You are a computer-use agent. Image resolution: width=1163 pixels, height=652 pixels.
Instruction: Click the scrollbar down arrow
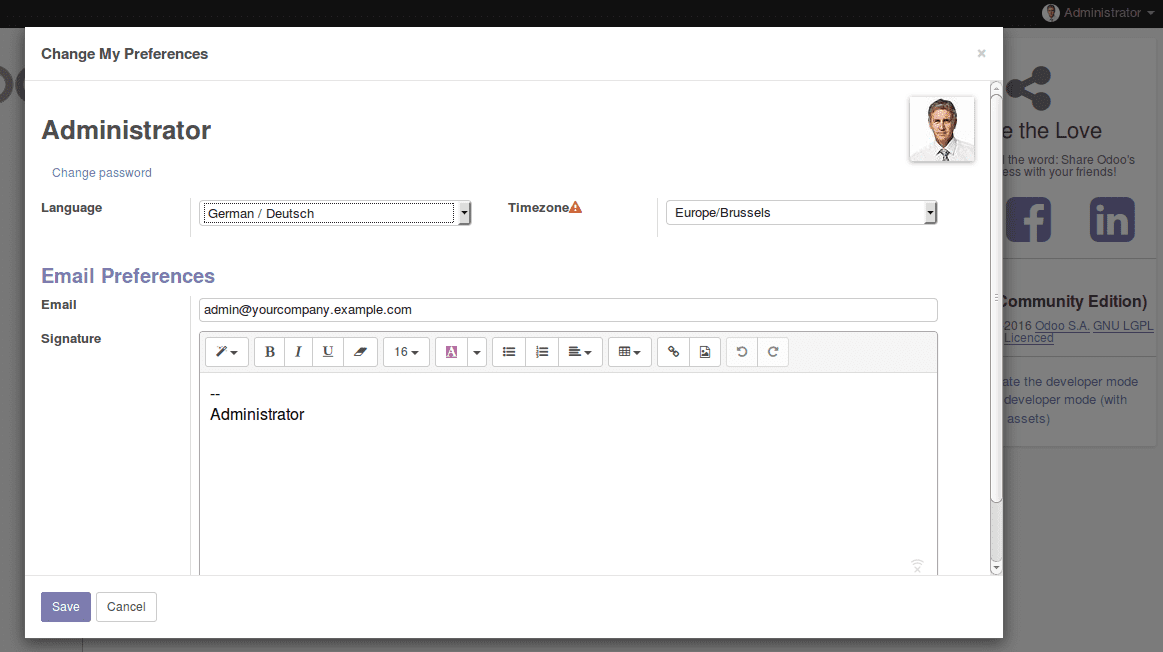(x=996, y=568)
